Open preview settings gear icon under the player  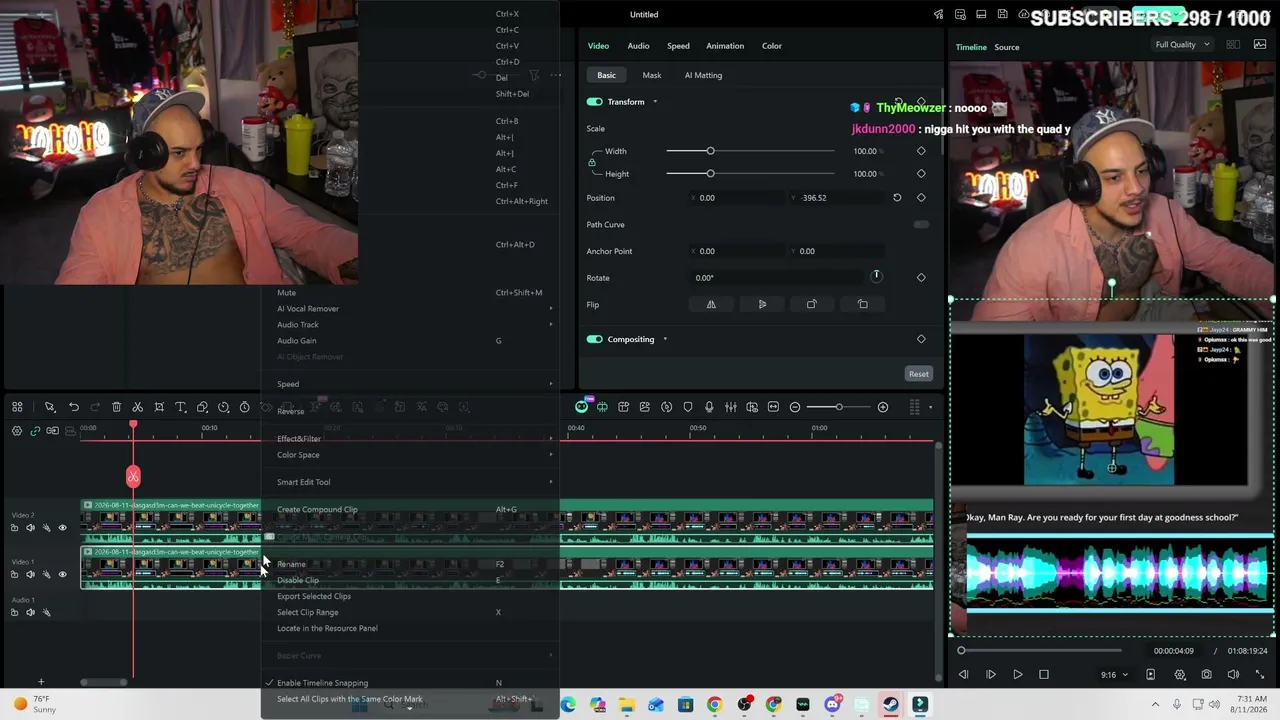(x=1180, y=675)
